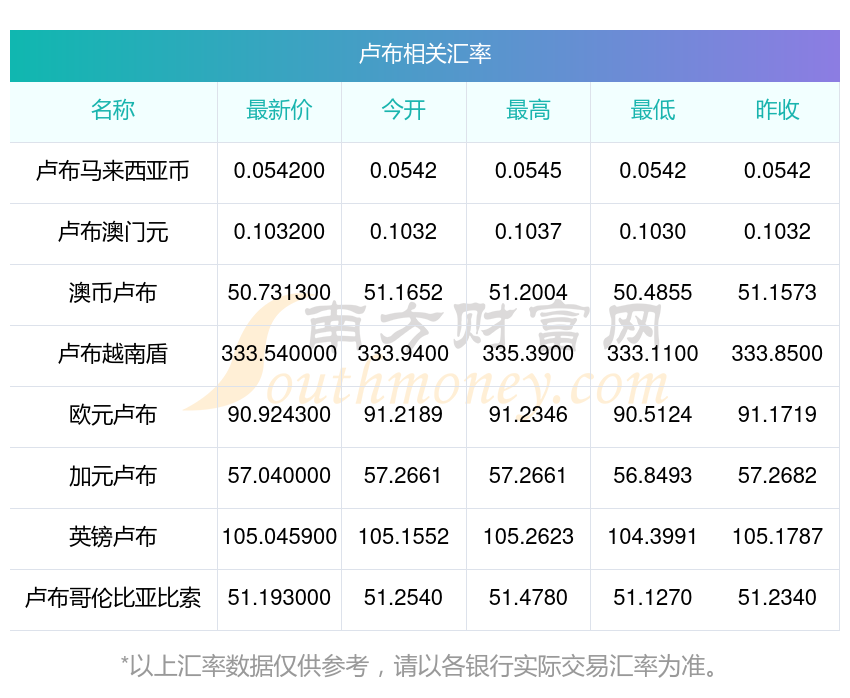Image resolution: width=850 pixels, height=698 pixels.
Task: Select the 英镑卢布 row name
Action: 113,537
